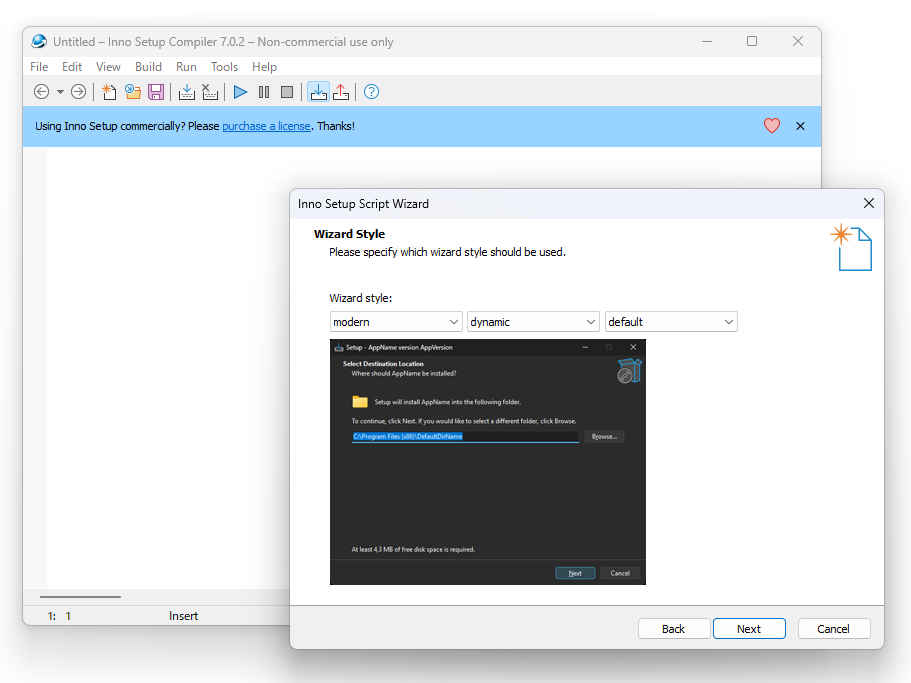This screenshot has width=911, height=683.
Task: Open a script file with the folder icon
Action: [x=132, y=92]
